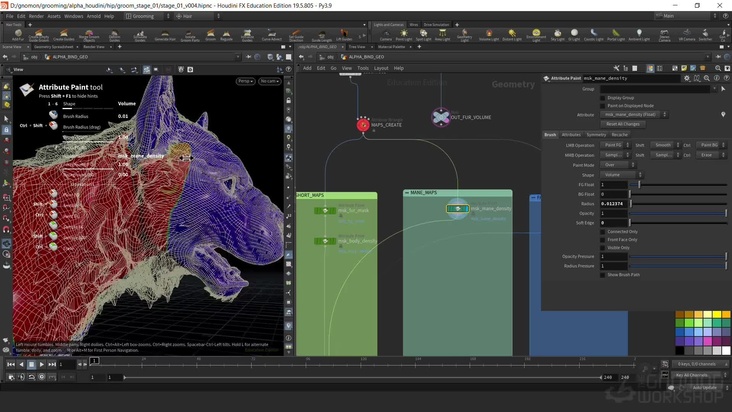The width and height of the screenshot is (732, 412).
Task: Open the Geometry Spreadsheet tab
Action: (x=54, y=46)
